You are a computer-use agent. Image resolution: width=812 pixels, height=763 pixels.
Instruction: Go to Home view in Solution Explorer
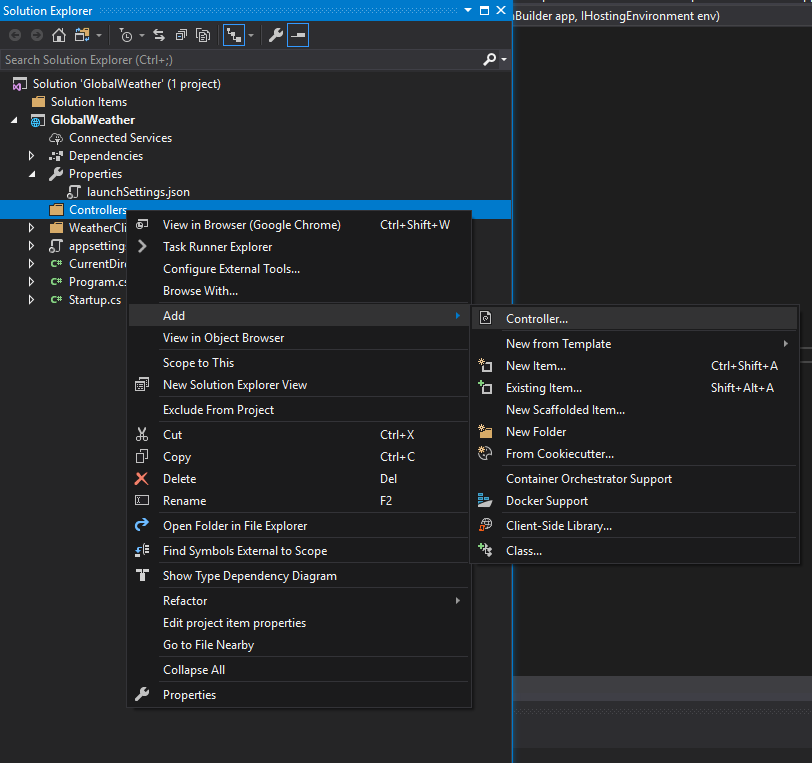pos(59,35)
